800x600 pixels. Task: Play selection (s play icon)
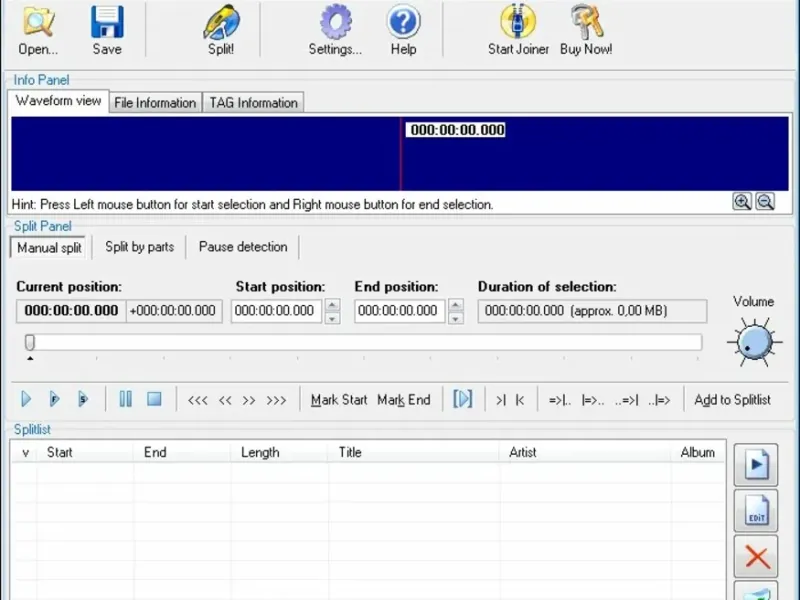(83, 399)
